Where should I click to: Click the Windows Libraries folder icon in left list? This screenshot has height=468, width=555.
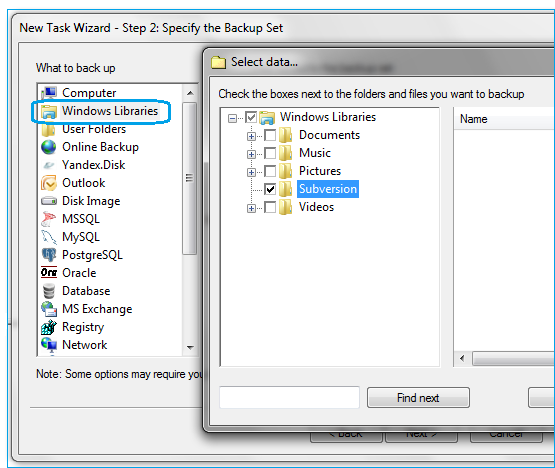point(49,112)
